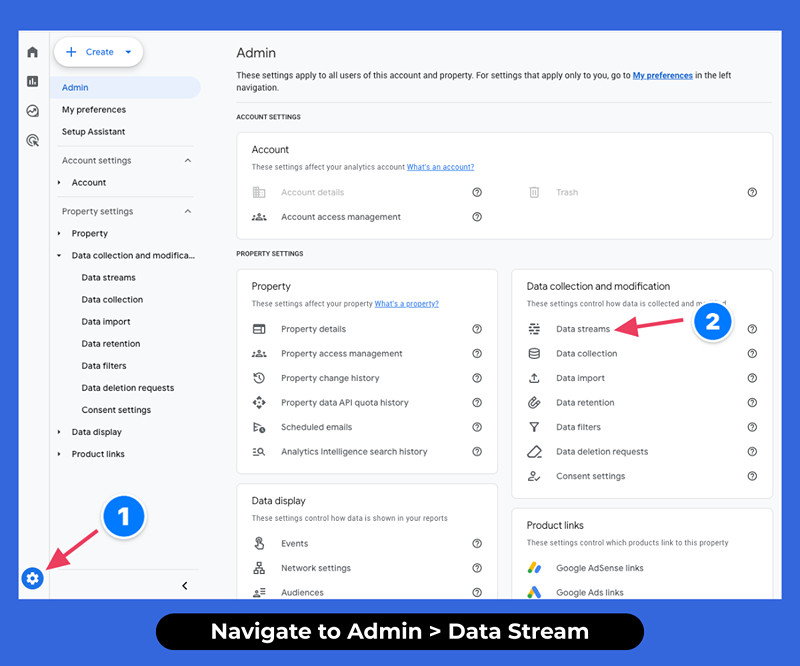Open Audiences in Data display card
Screen dimensions: 800x666
click(x=302, y=593)
